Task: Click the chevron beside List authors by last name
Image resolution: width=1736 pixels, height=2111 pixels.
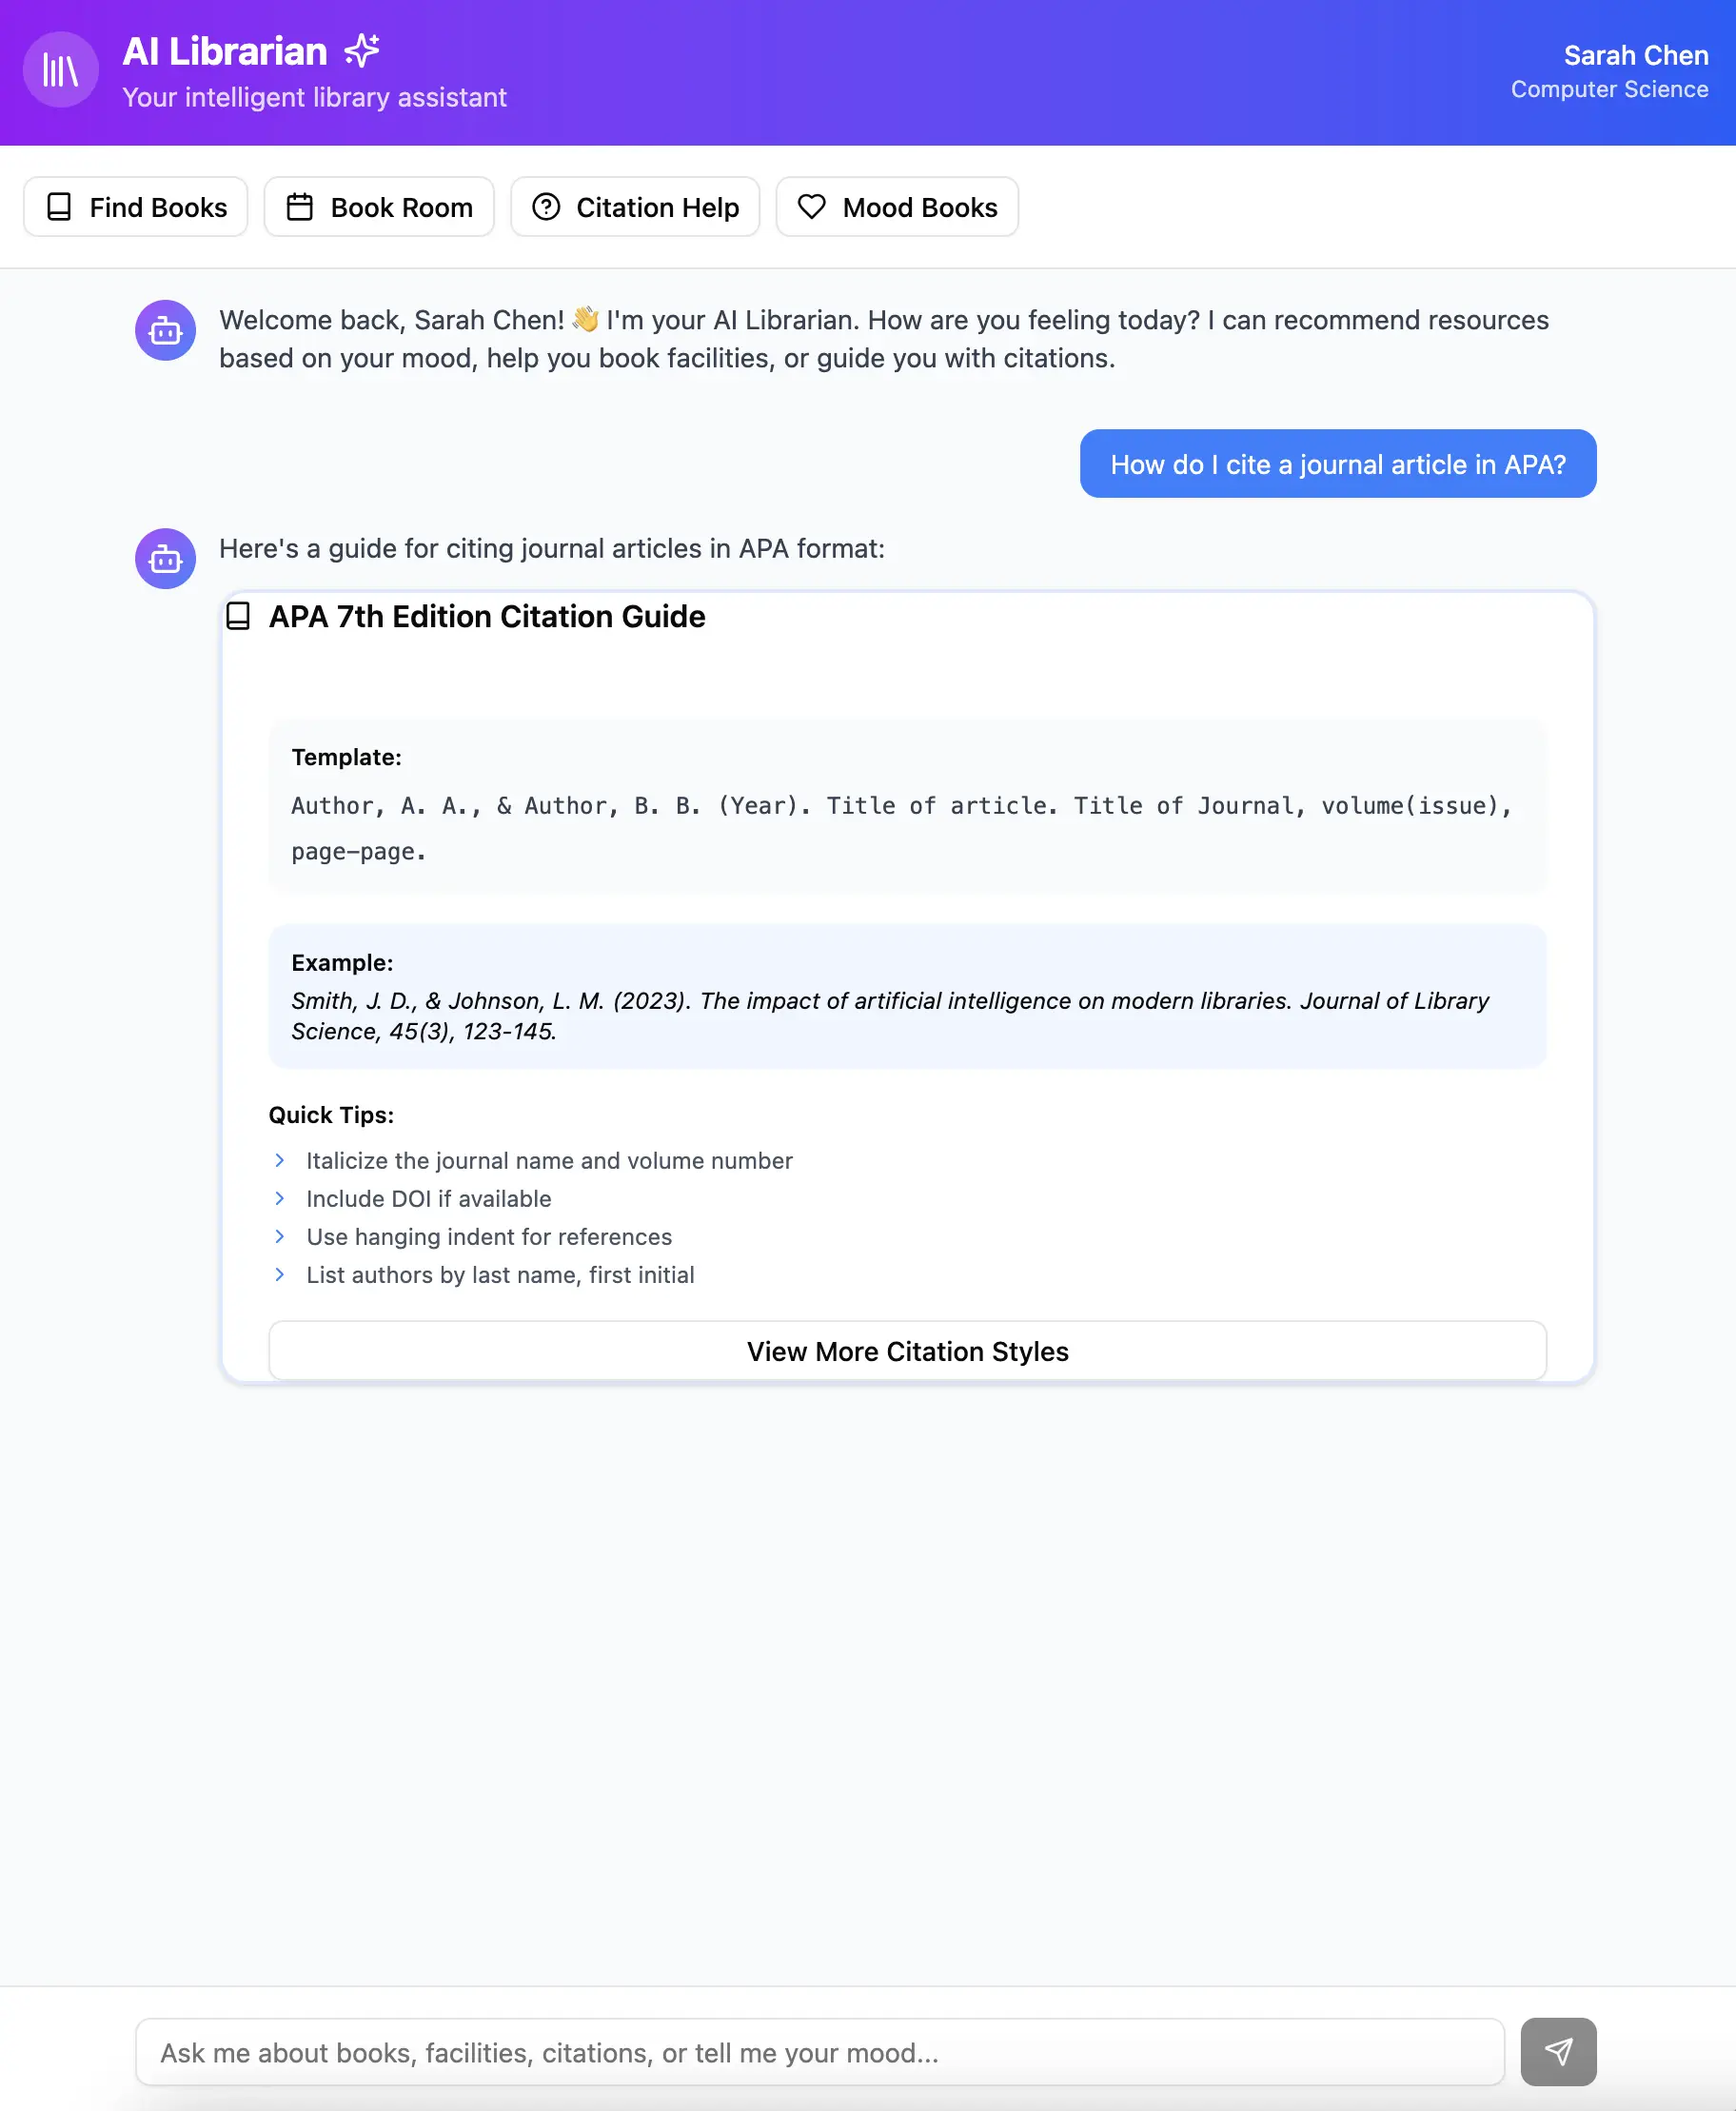Action: (280, 1274)
